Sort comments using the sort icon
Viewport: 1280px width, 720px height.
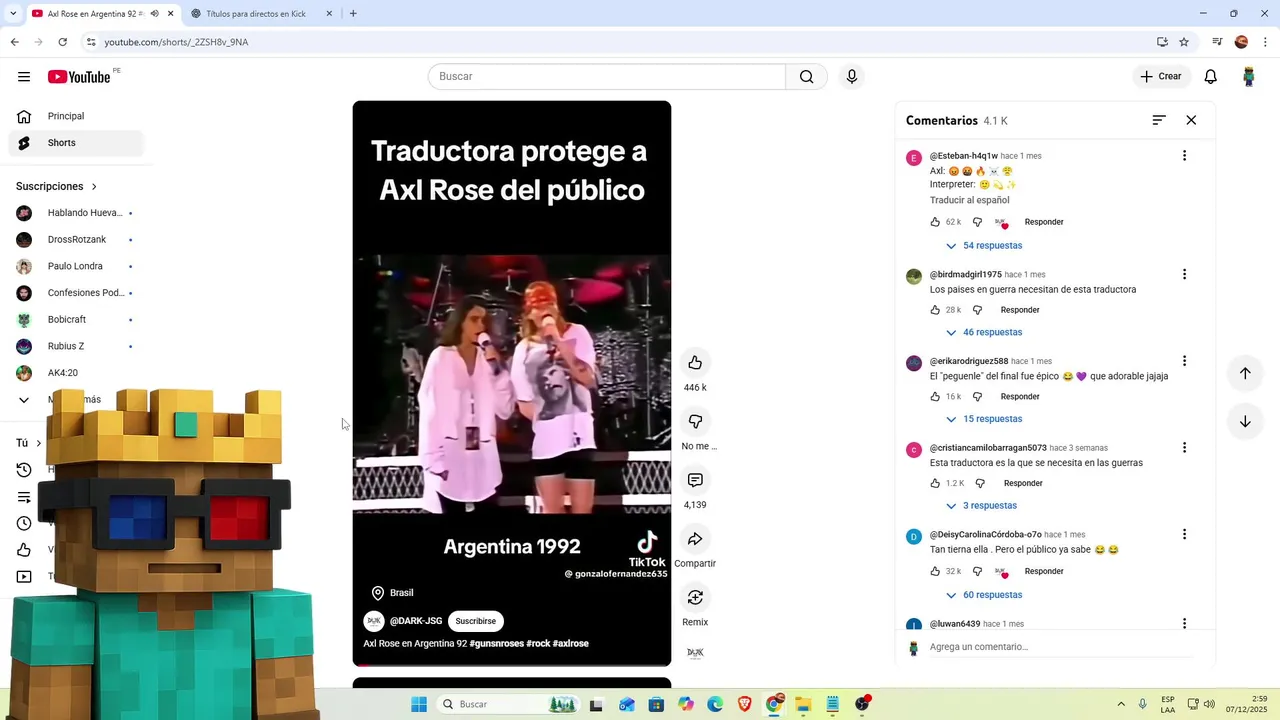(x=1159, y=120)
